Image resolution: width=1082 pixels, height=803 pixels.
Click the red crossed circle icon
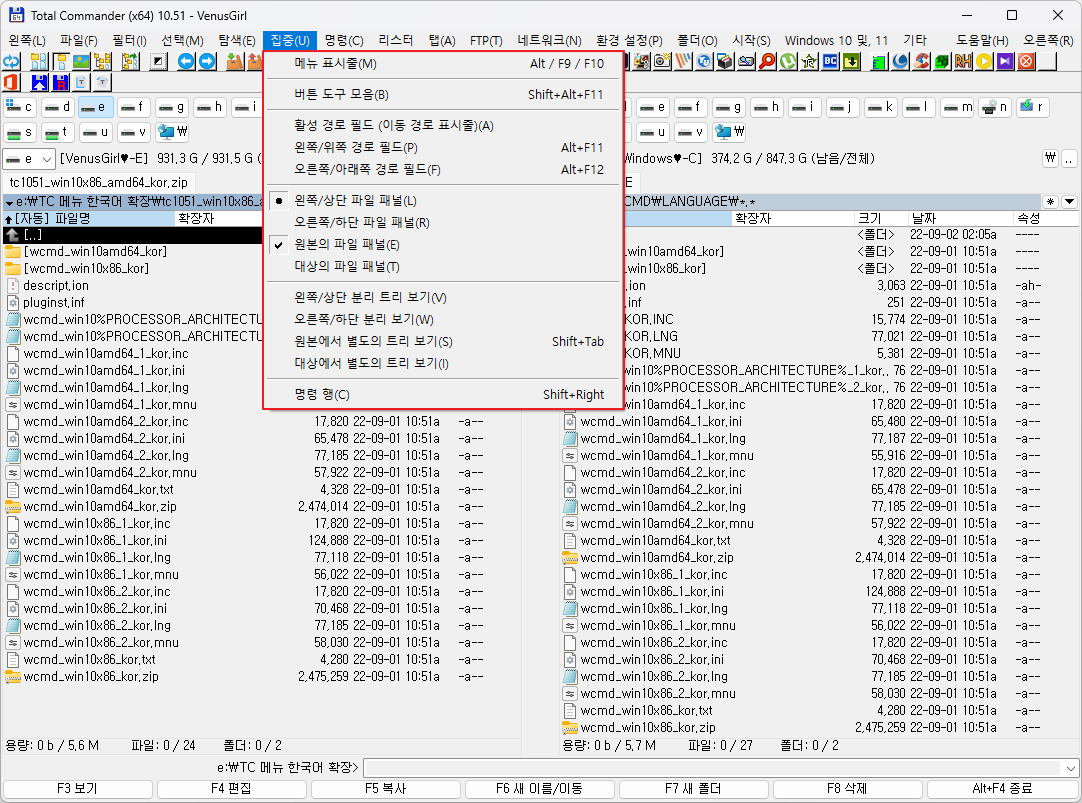pyautogui.click(x=1026, y=62)
